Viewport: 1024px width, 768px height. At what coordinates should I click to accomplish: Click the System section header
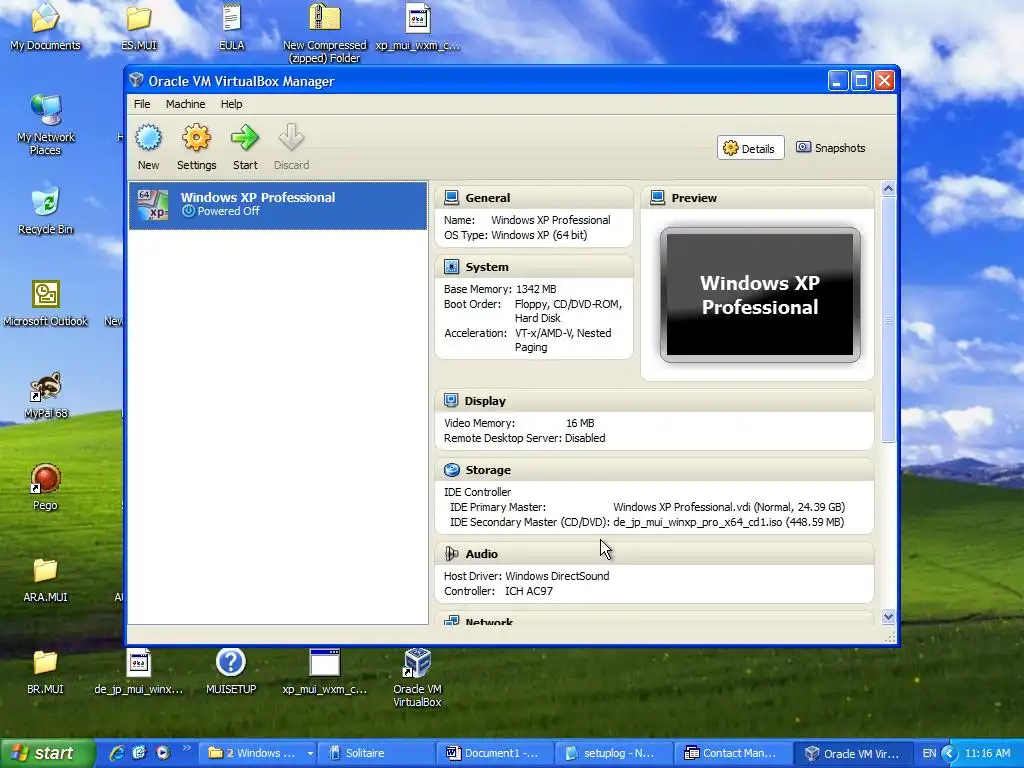tap(534, 267)
